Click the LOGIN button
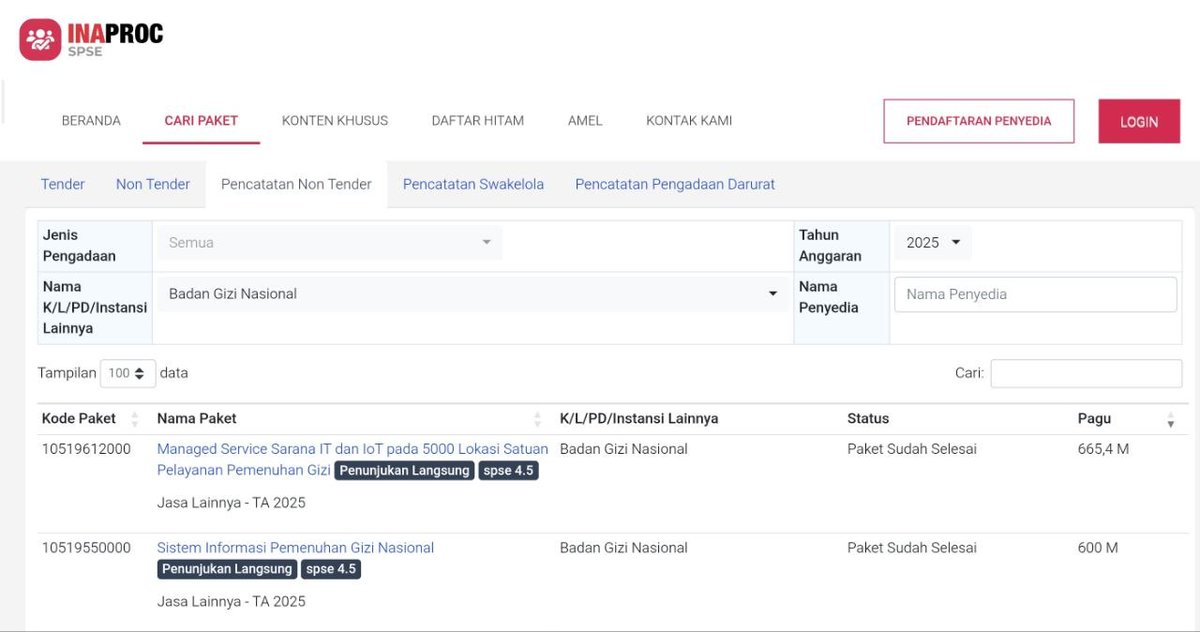The height and width of the screenshot is (632, 1200). 1139,121
